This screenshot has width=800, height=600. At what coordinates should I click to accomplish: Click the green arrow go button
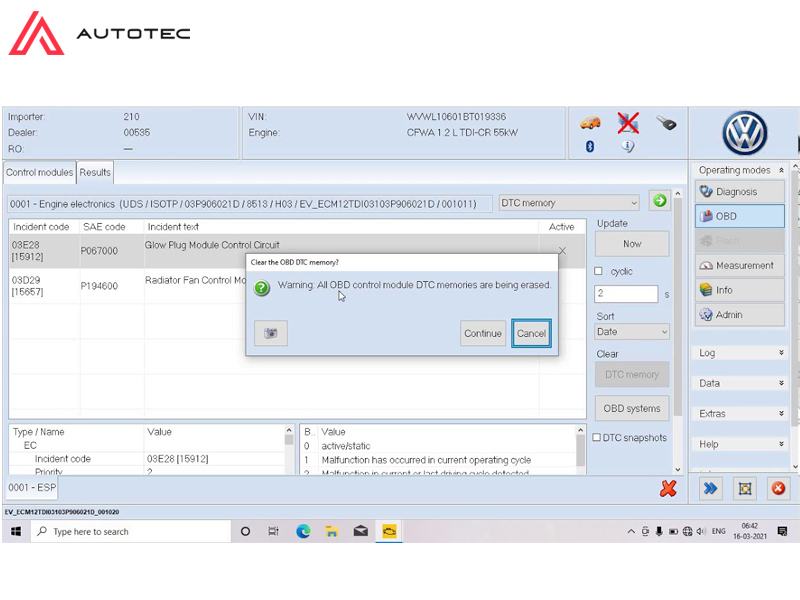pos(659,201)
